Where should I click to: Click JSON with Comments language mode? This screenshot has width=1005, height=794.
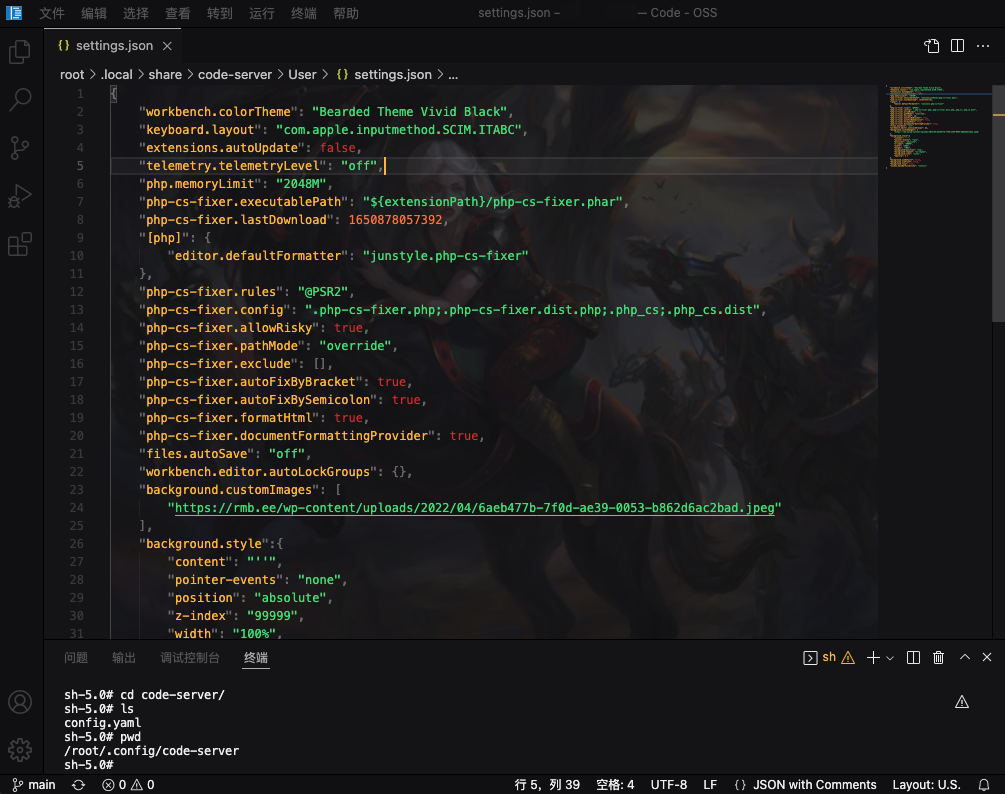tap(814, 785)
